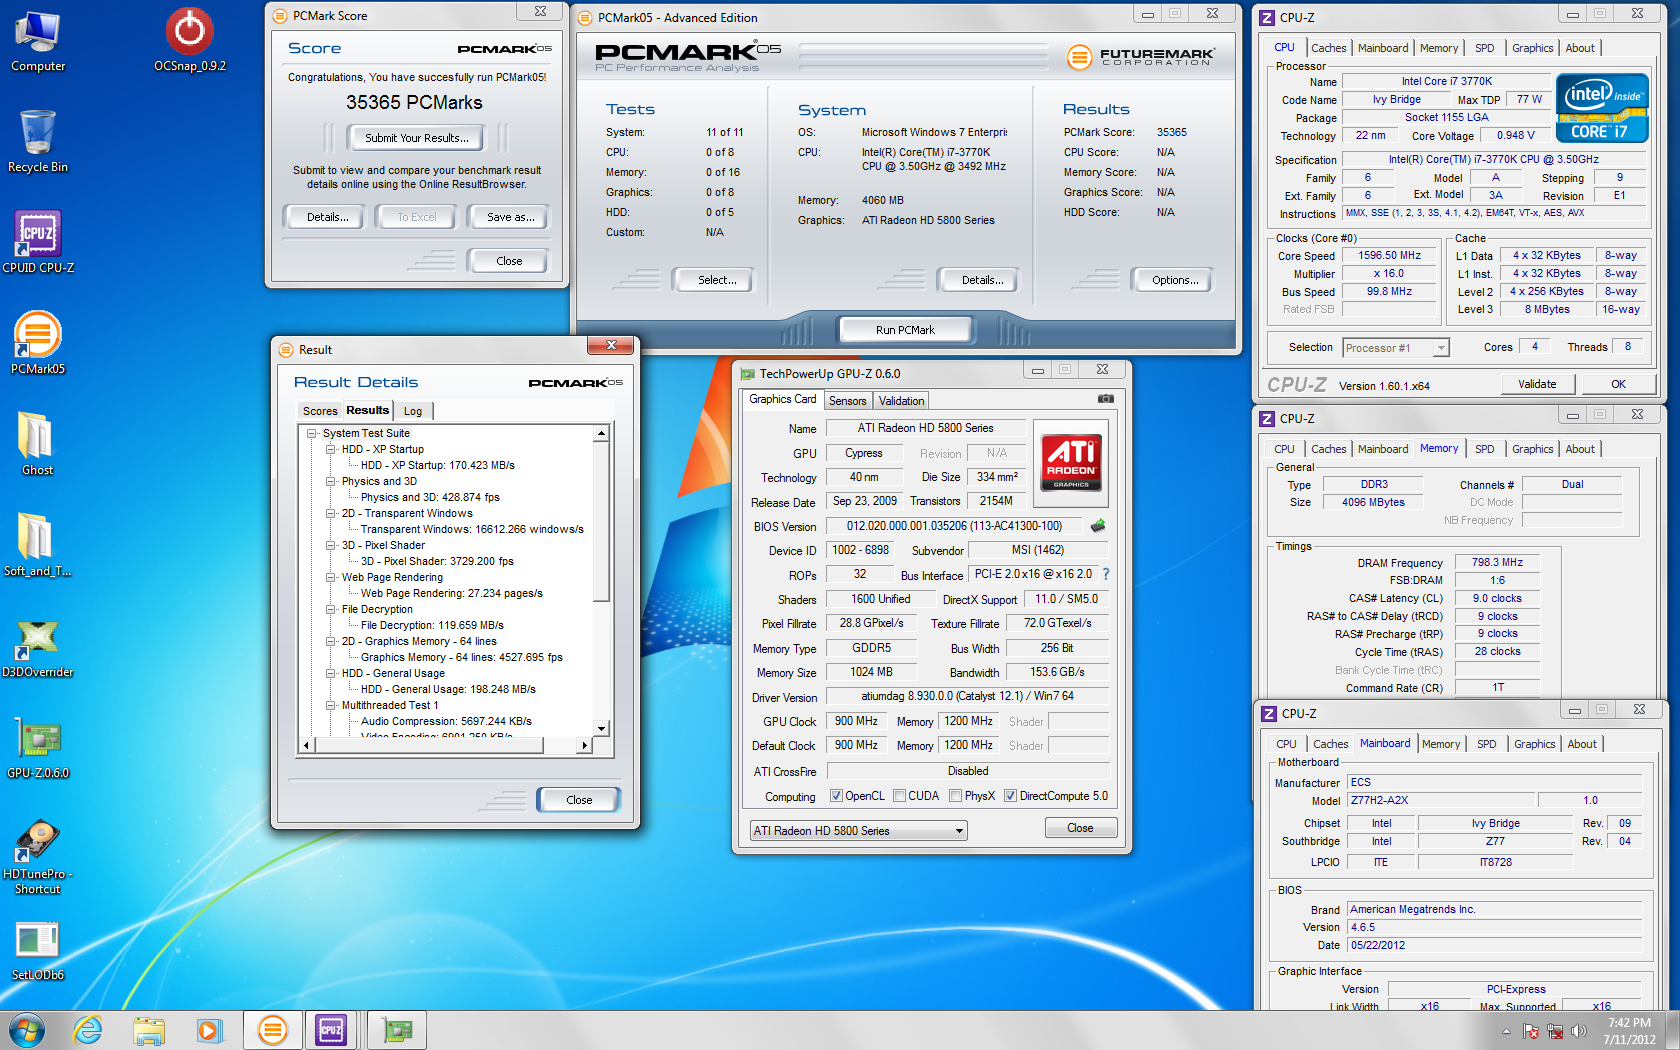
Task: Switch to CPU-Z taskbar button
Action: click(332, 1030)
